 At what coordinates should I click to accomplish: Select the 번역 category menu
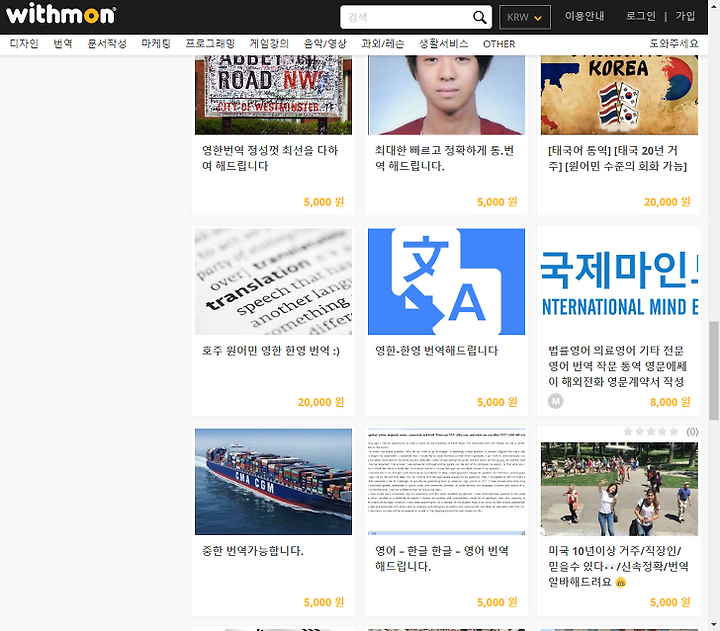point(63,44)
